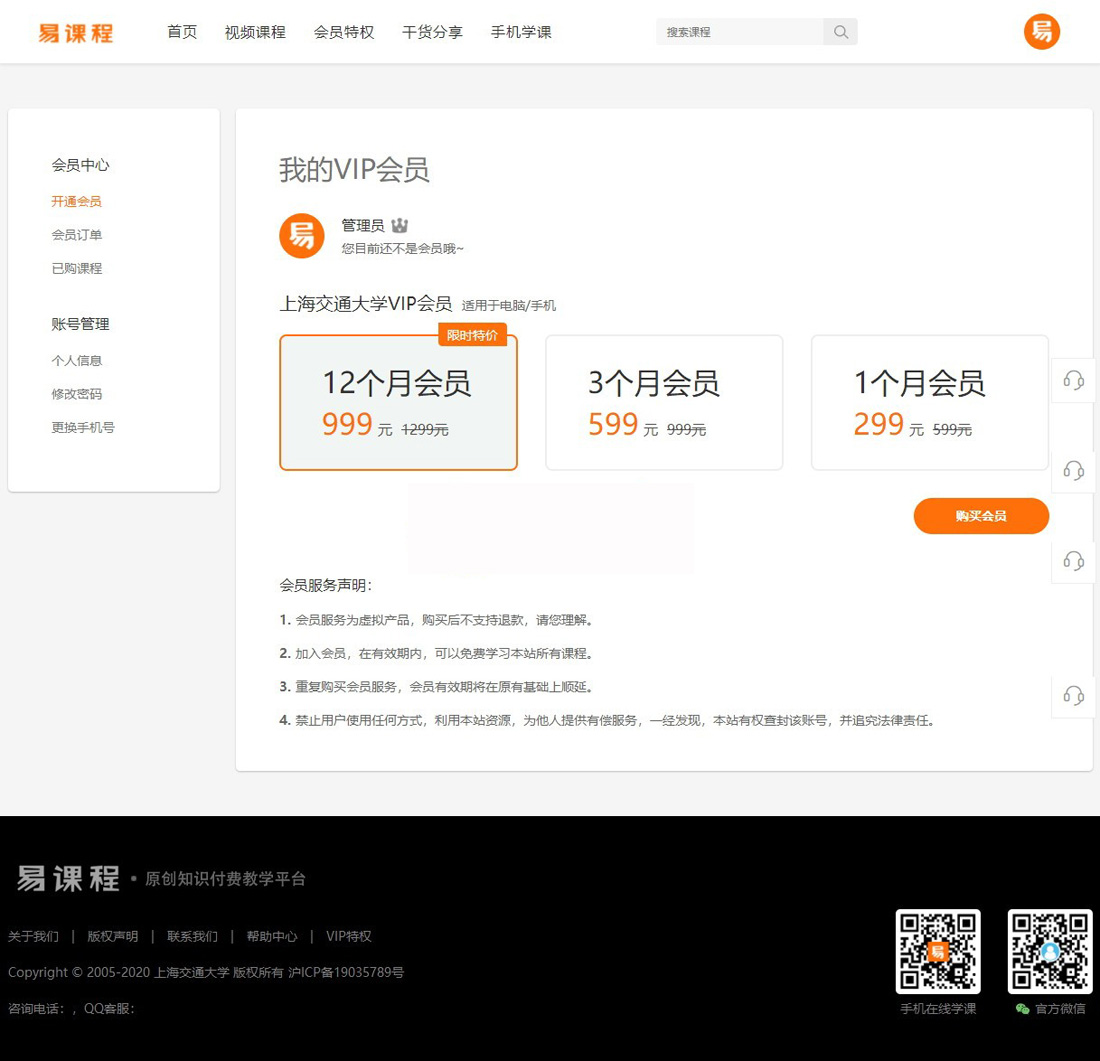The height and width of the screenshot is (1061, 1100).
Task: Click the topmost headset support icon
Action: pos(1073,380)
